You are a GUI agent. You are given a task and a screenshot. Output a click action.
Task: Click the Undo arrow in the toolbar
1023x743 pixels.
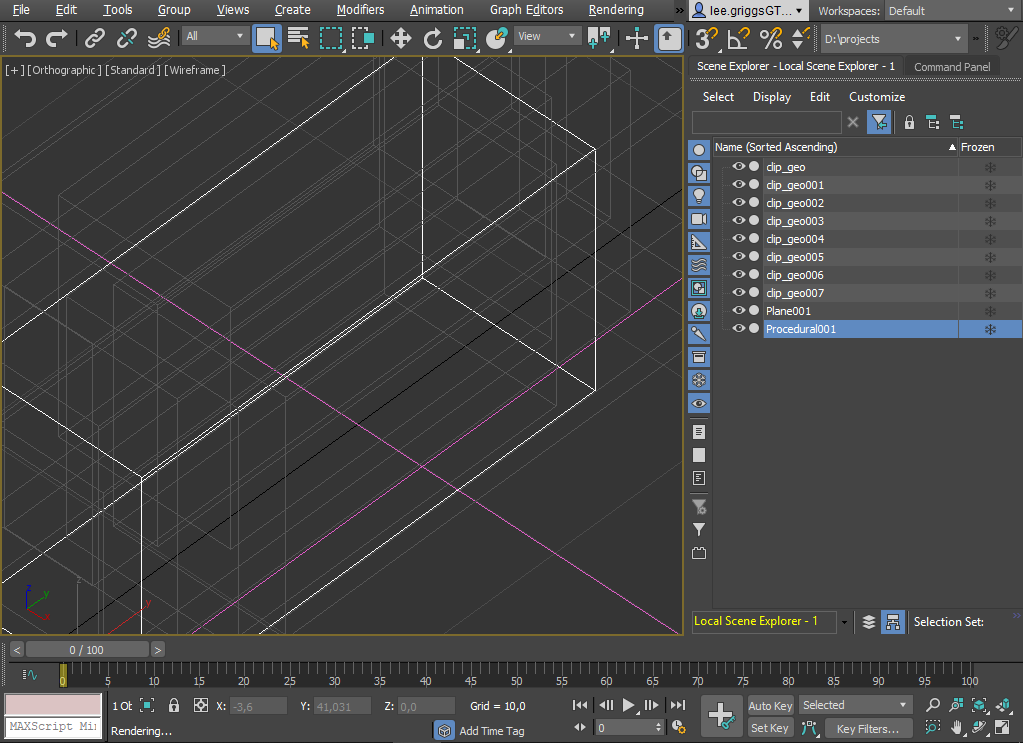(25, 39)
